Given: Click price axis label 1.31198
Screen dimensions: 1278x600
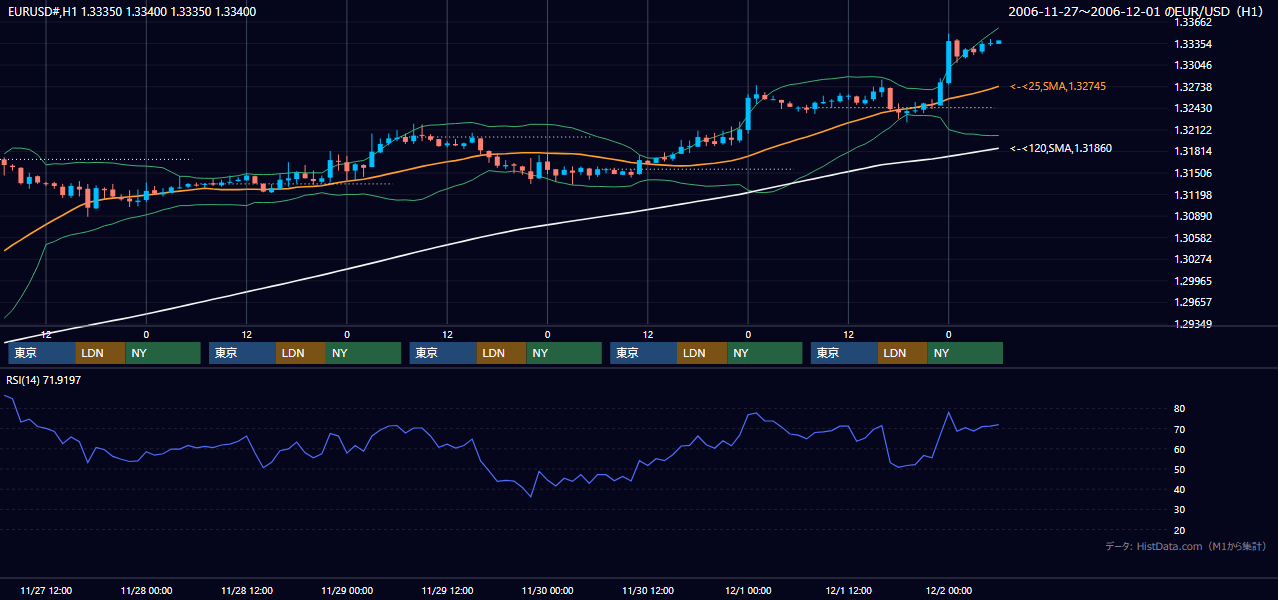Looking at the screenshot, I should click(x=1192, y=195).
